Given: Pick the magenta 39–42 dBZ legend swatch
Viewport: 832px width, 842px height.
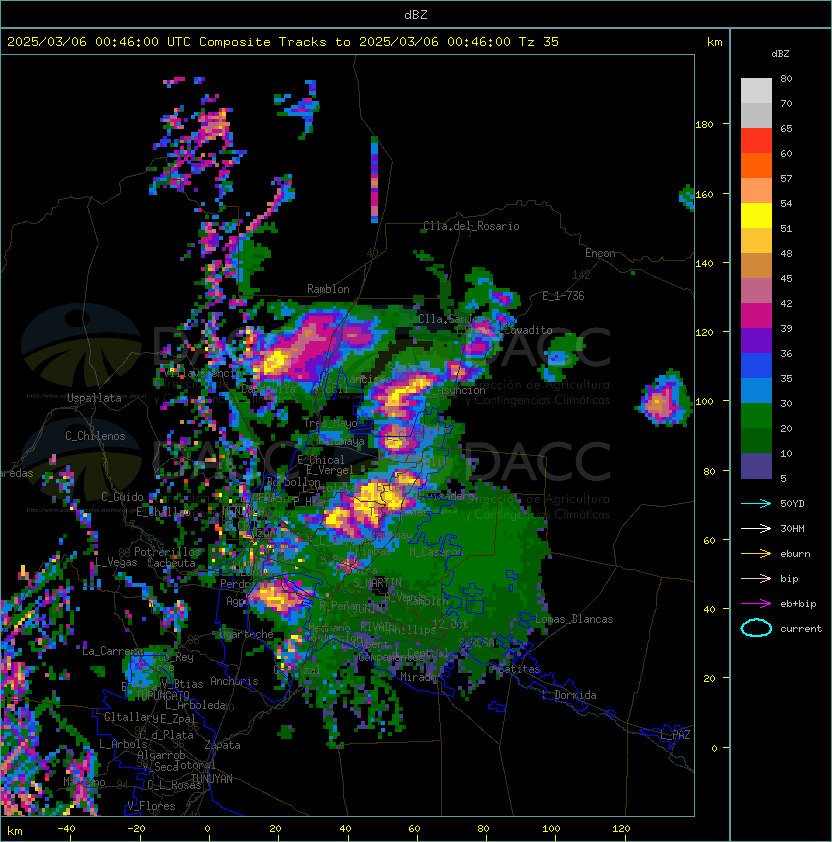Looking at the screenshot, I should click(756, 316).
